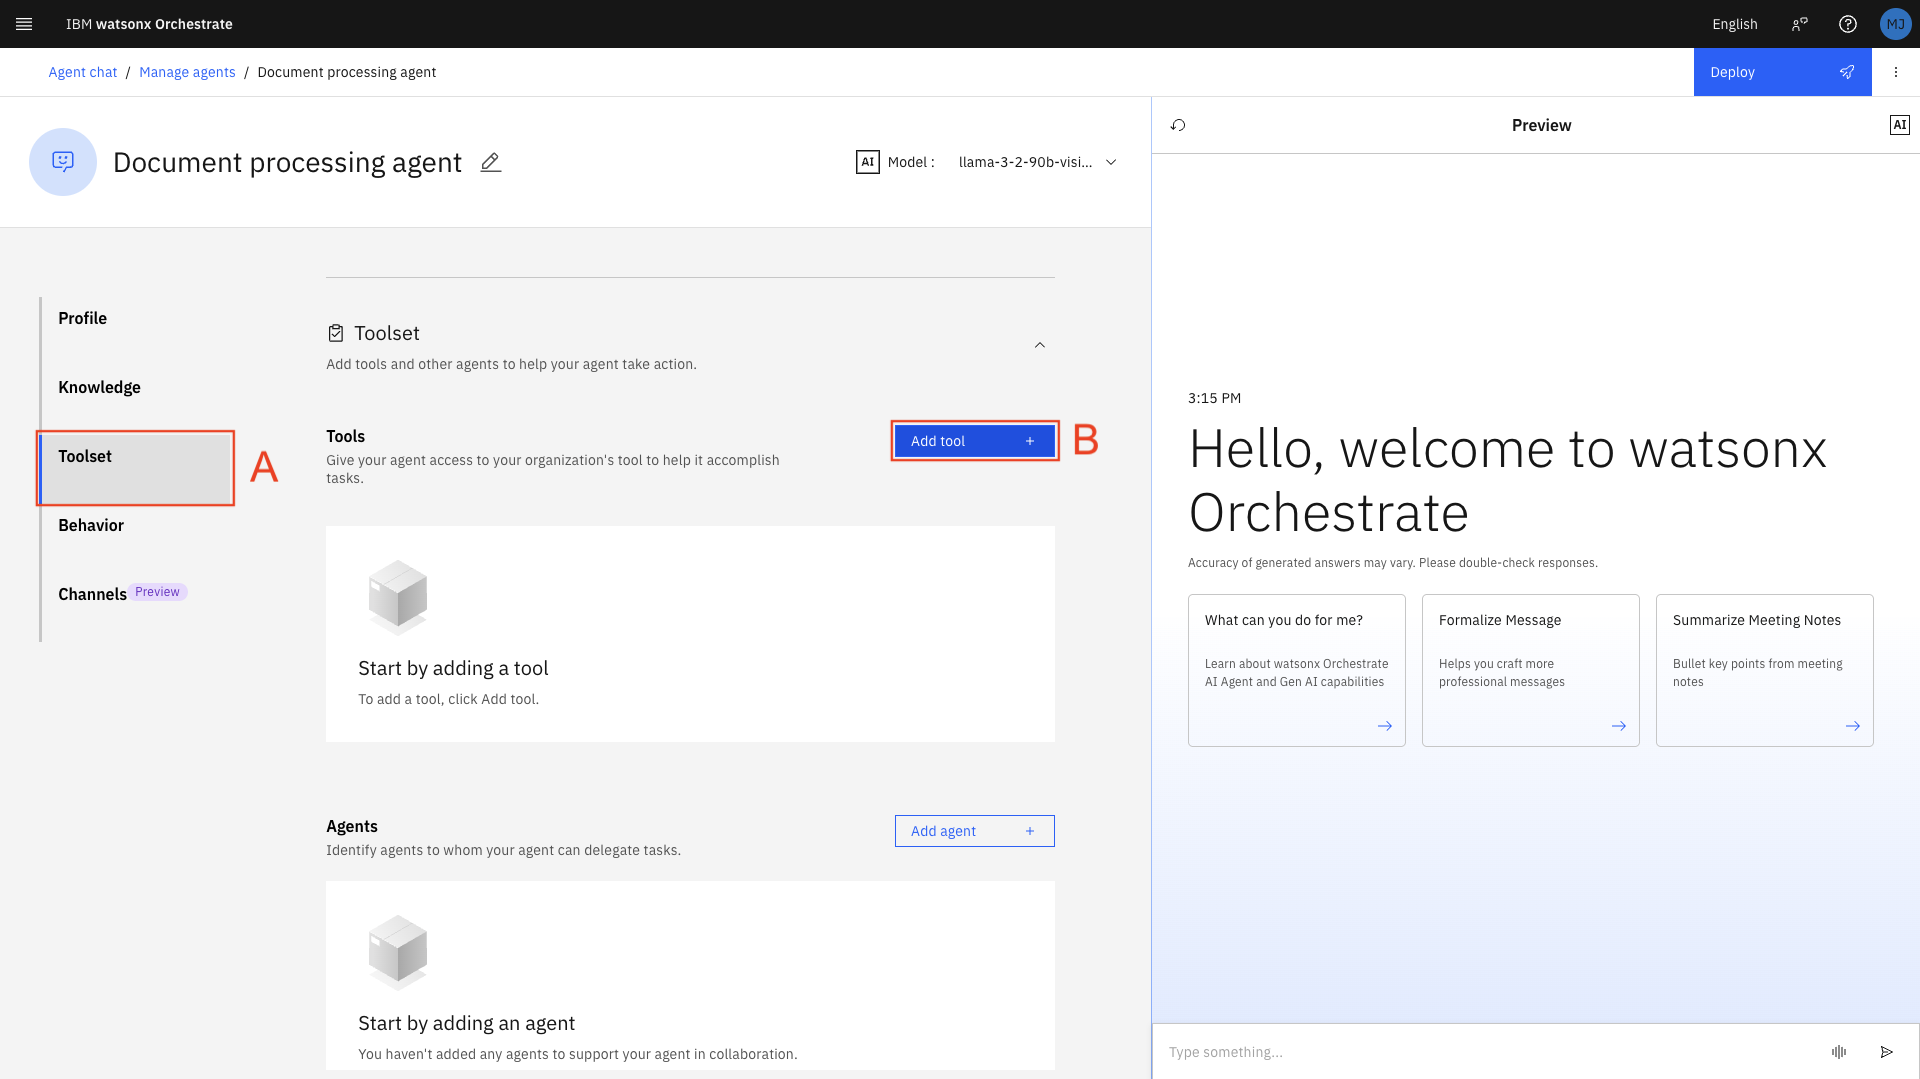The width and height of the screenshot is (1920, 1079).
Task: Click the notifications icon beside English
Action: click(1799, 24)
